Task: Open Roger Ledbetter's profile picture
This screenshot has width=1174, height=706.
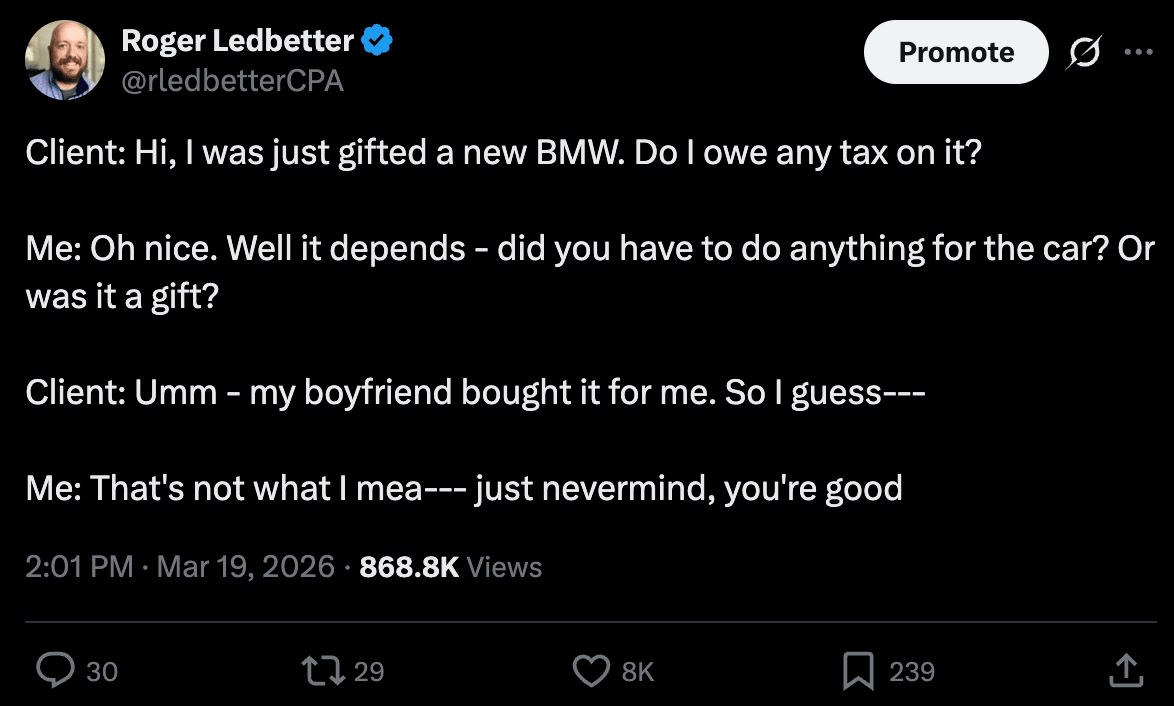Action: tap(64, 60)
